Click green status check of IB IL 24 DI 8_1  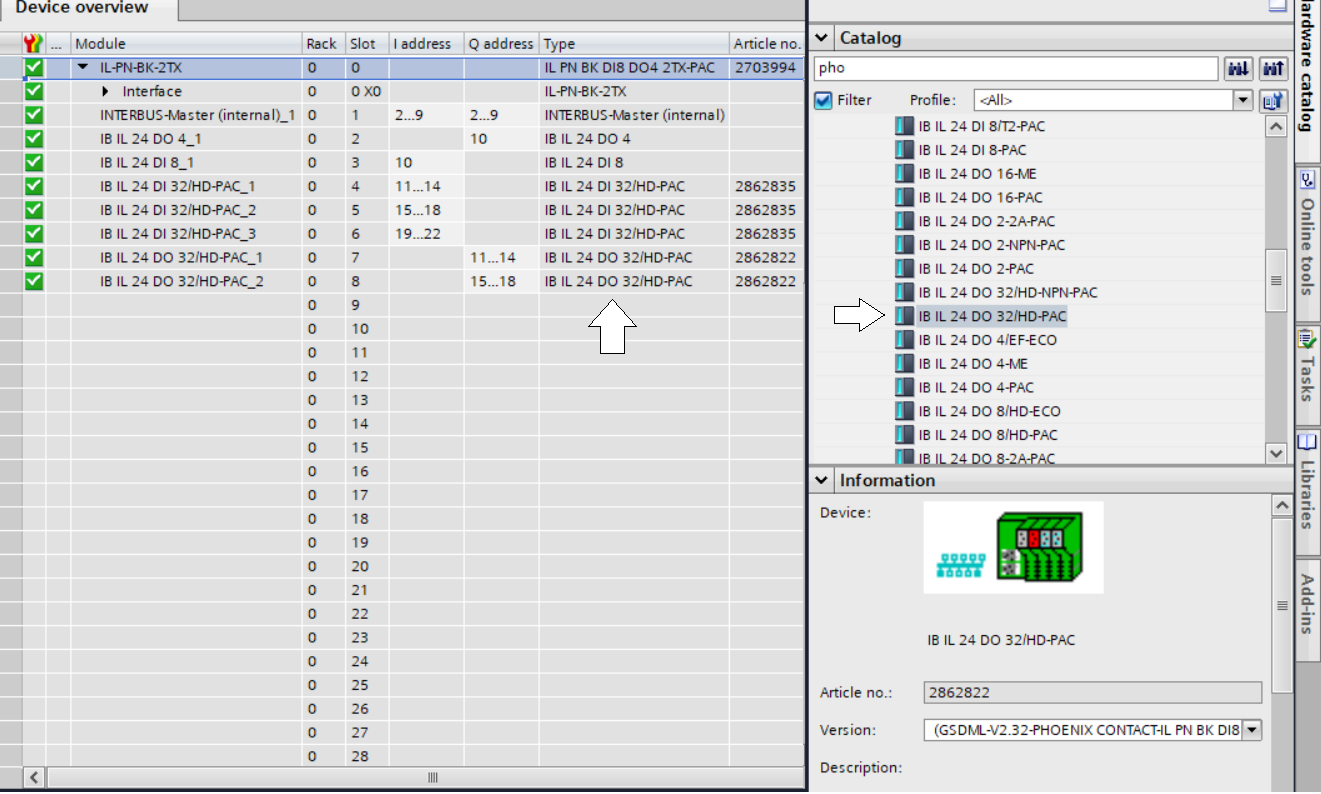(34, 162)
